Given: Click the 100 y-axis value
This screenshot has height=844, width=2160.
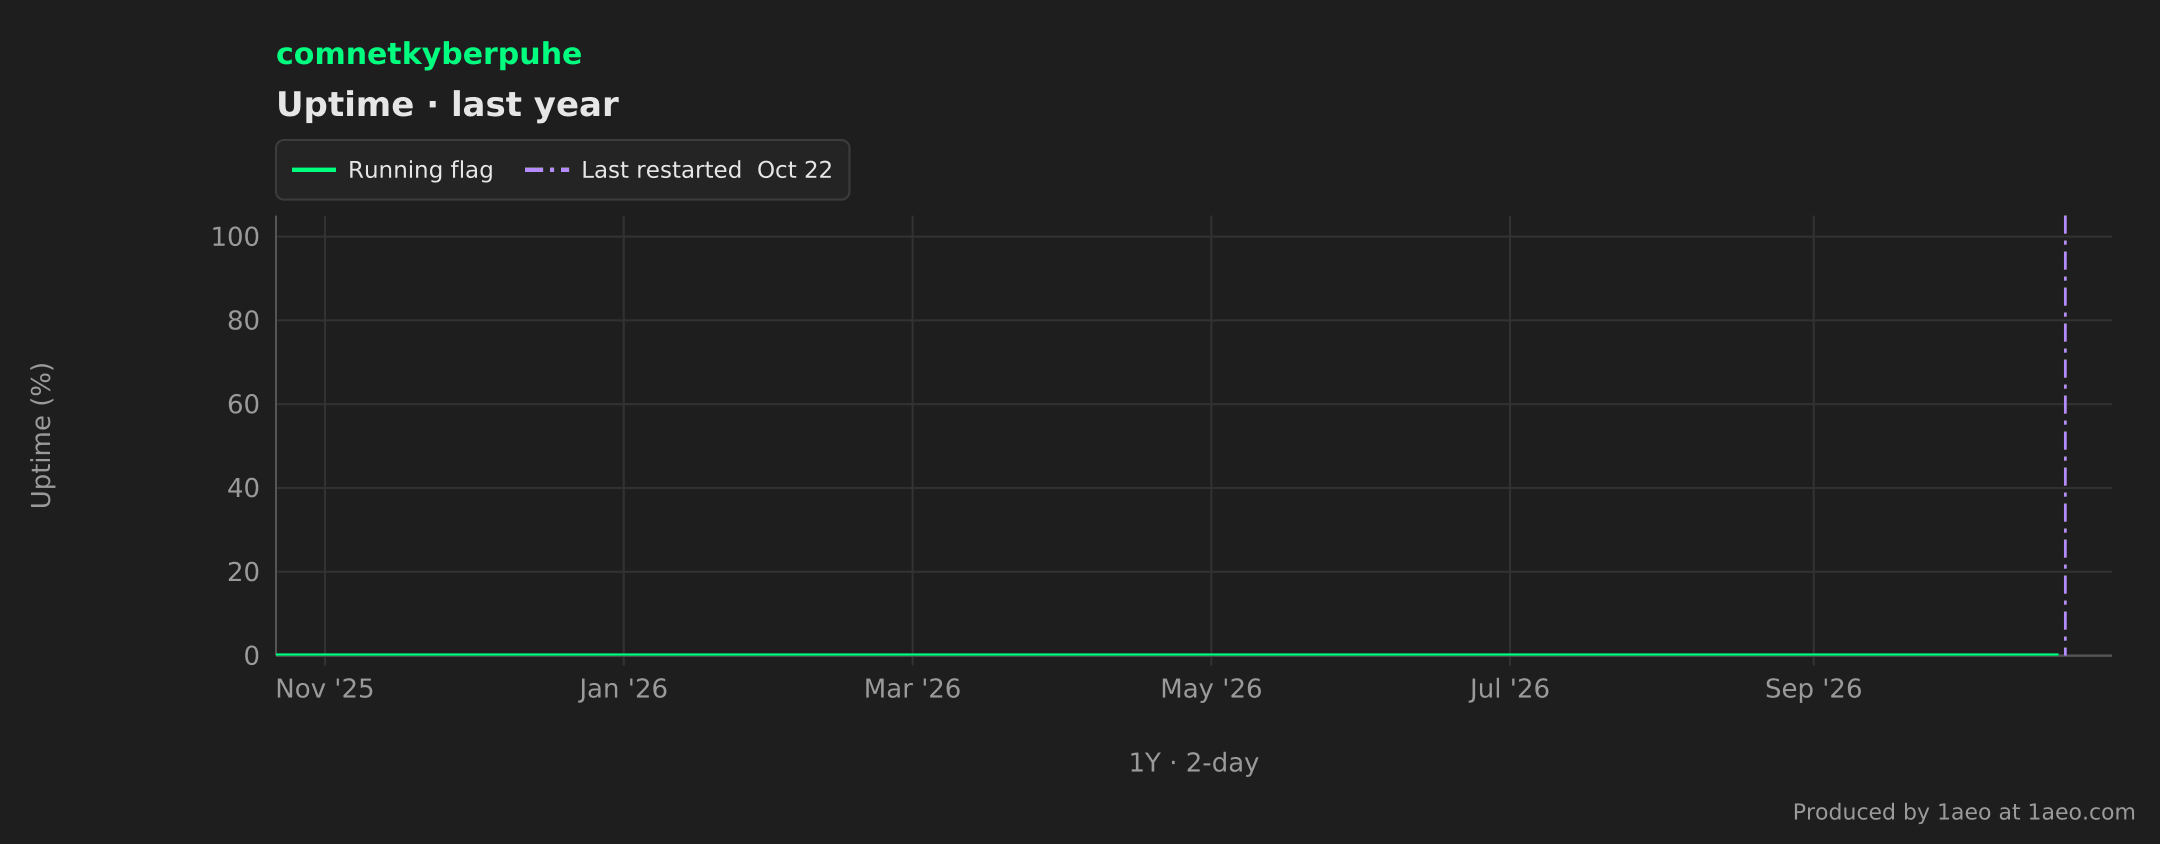Looking at the screenshot, I should (235, 237).
